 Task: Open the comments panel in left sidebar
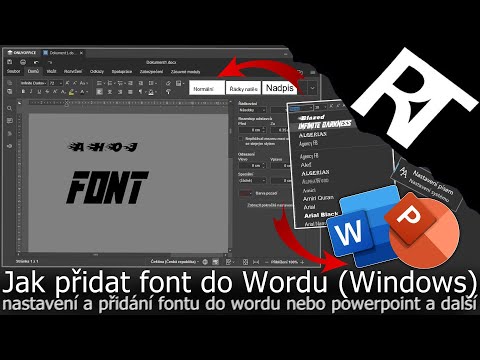click(x=10, y=121)
